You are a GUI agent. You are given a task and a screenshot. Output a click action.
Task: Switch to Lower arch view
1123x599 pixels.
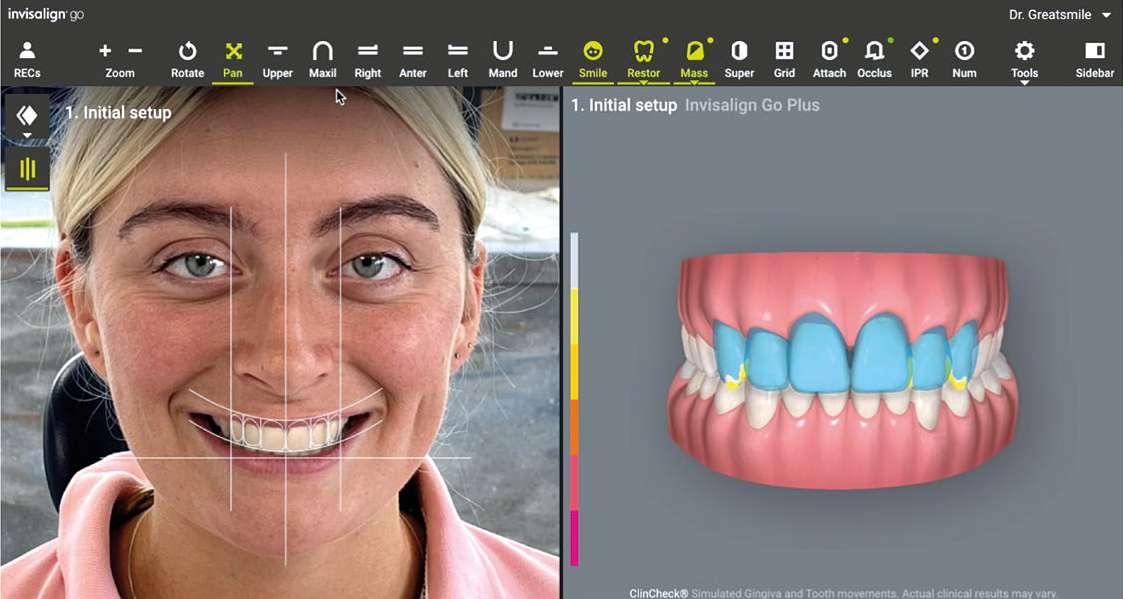(548, 59)
